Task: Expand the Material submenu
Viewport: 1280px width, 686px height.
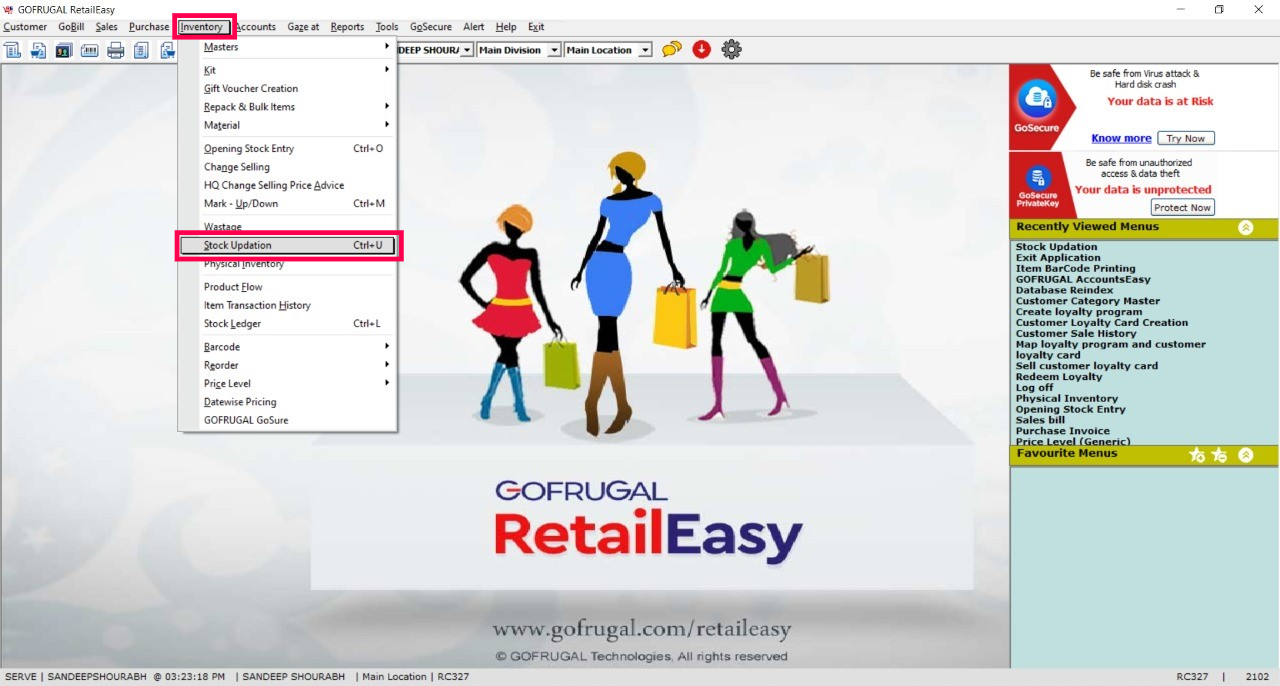Action: point(288,125)
